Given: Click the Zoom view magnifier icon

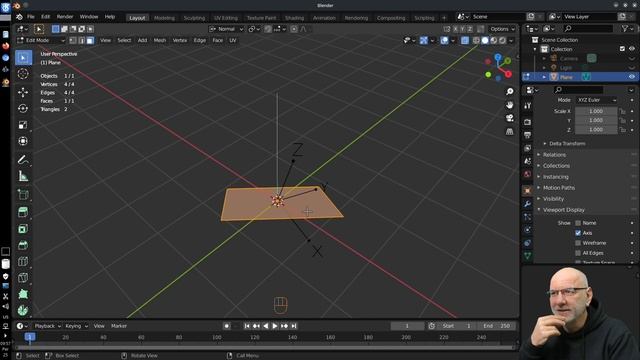Looking at the screenshot, I should (509, 91).
